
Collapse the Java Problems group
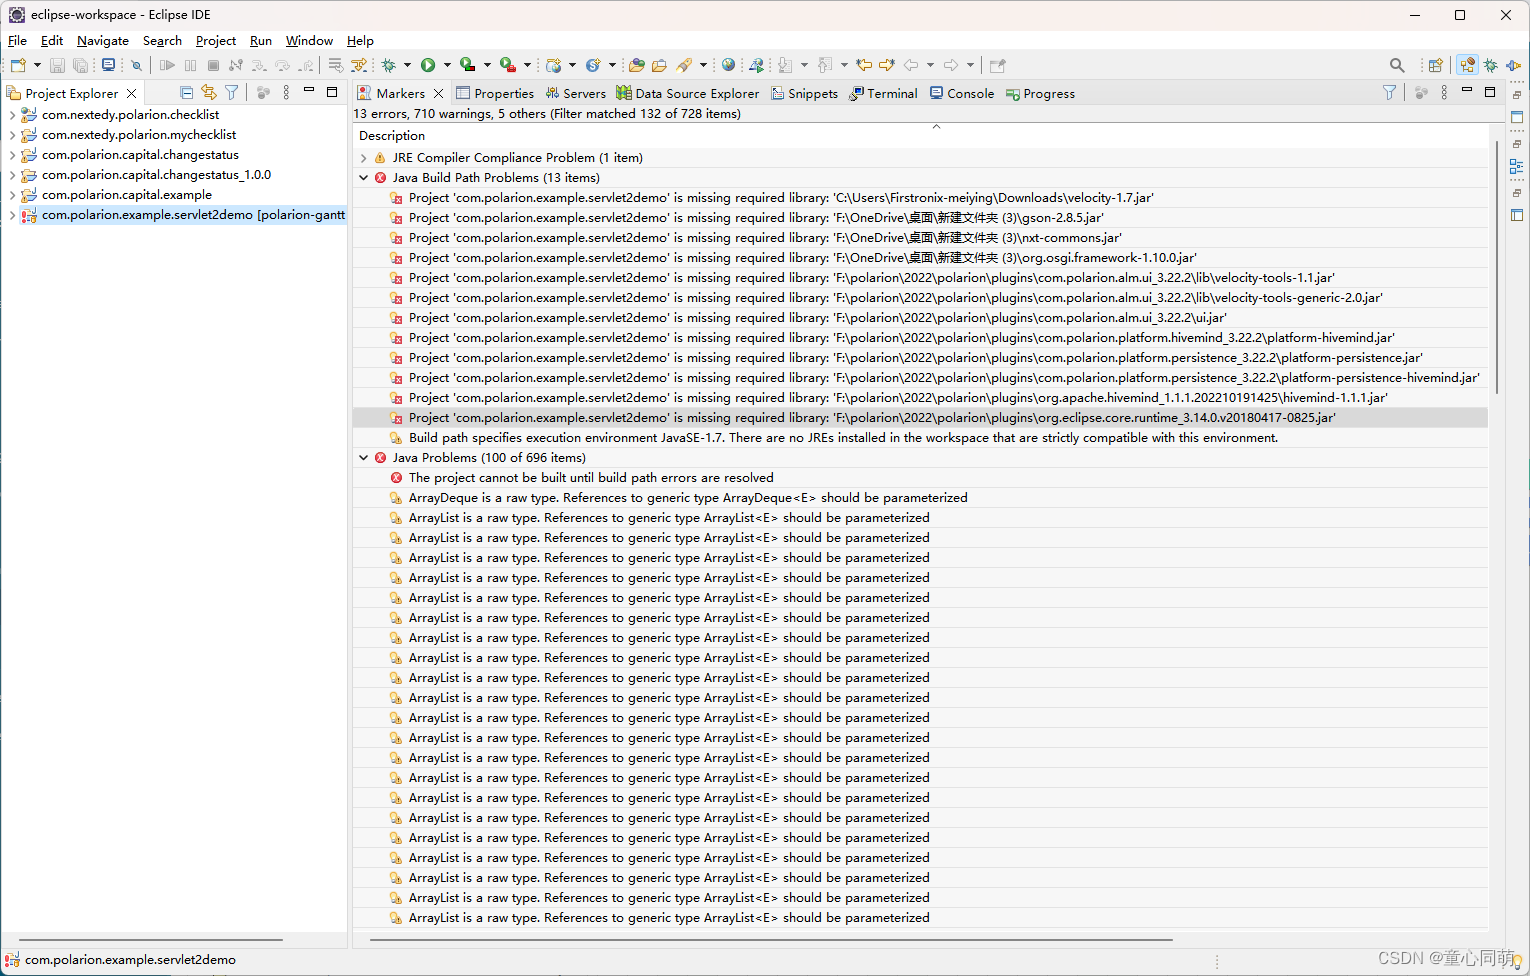click(364, 458)
